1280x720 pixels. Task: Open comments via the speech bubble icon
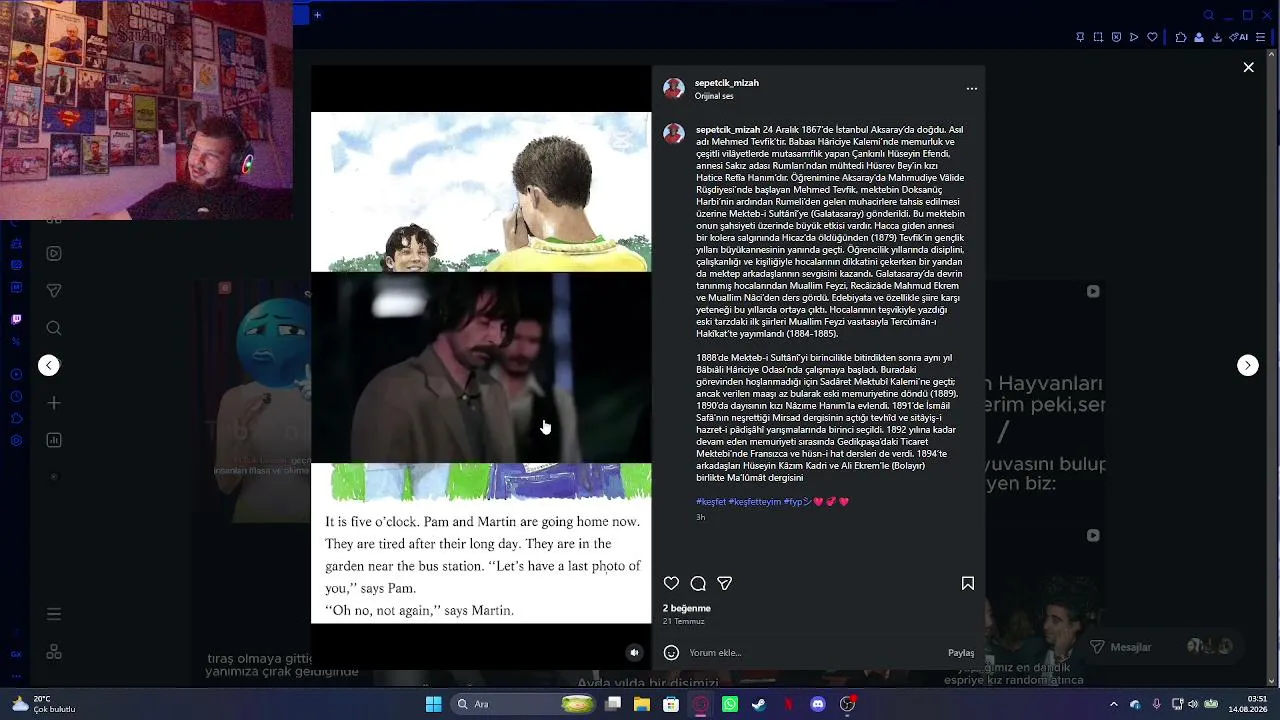[x=698, y=583]
